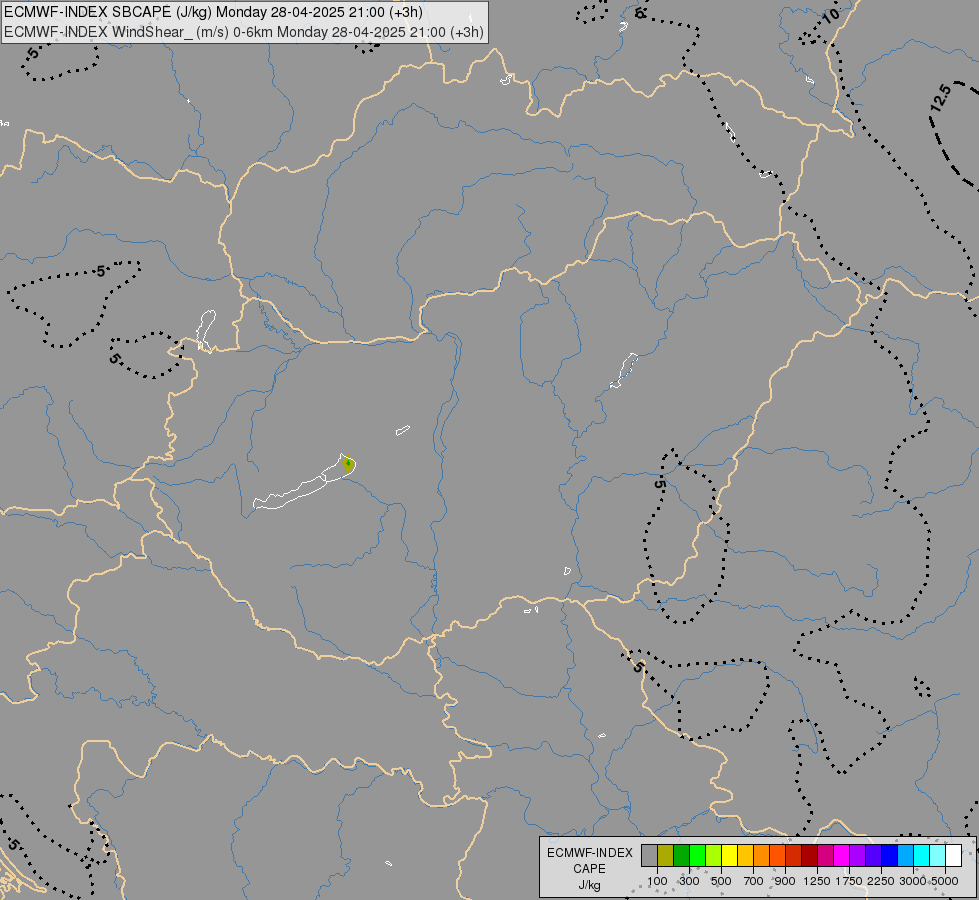The height and width of the screenshot is (900, 979).
Task: Click the SBCAPE title line at the top
Action: coord(214,12)
